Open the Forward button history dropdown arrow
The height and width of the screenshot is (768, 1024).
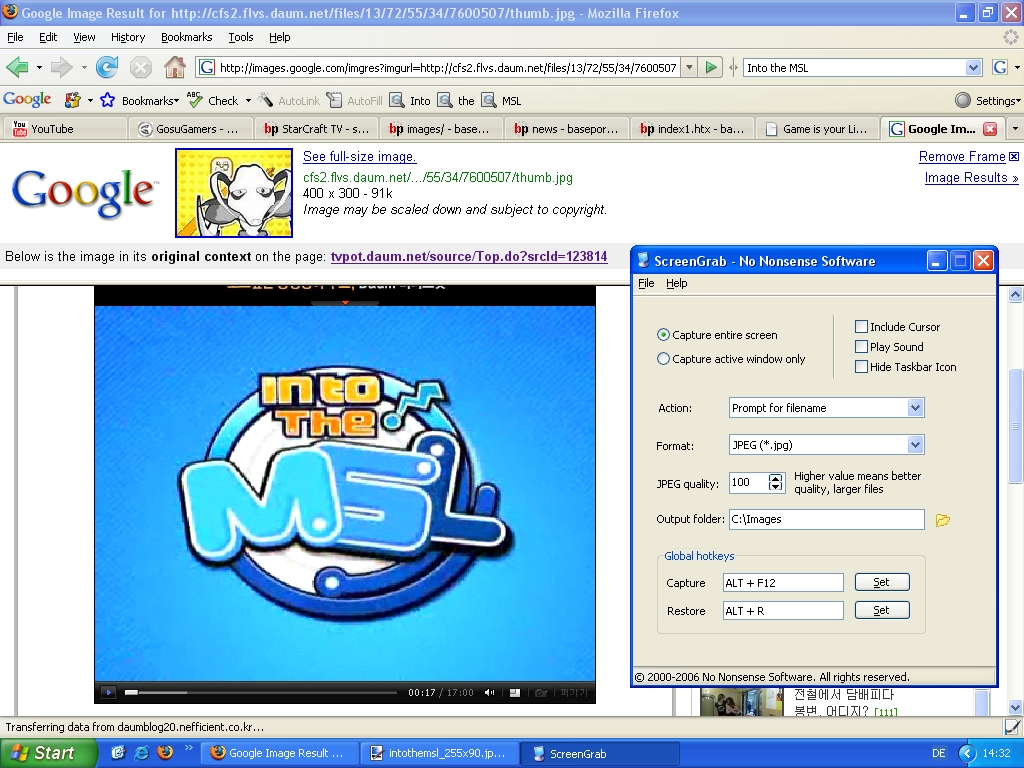tap(84, 67)
